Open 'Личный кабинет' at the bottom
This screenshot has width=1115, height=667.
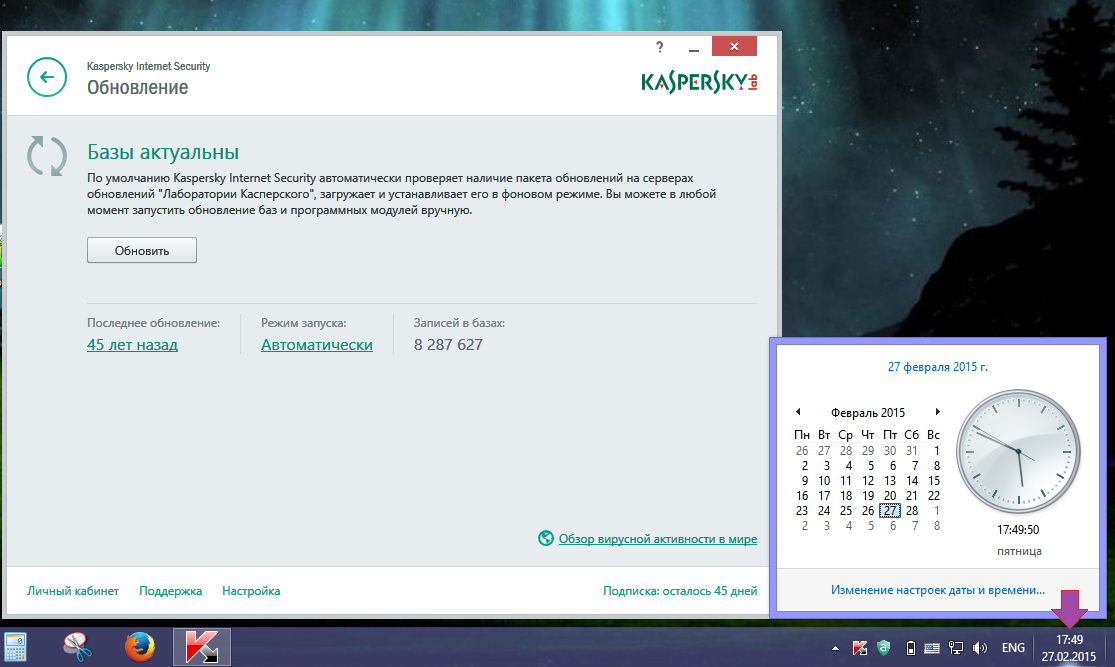coord(73,591)
